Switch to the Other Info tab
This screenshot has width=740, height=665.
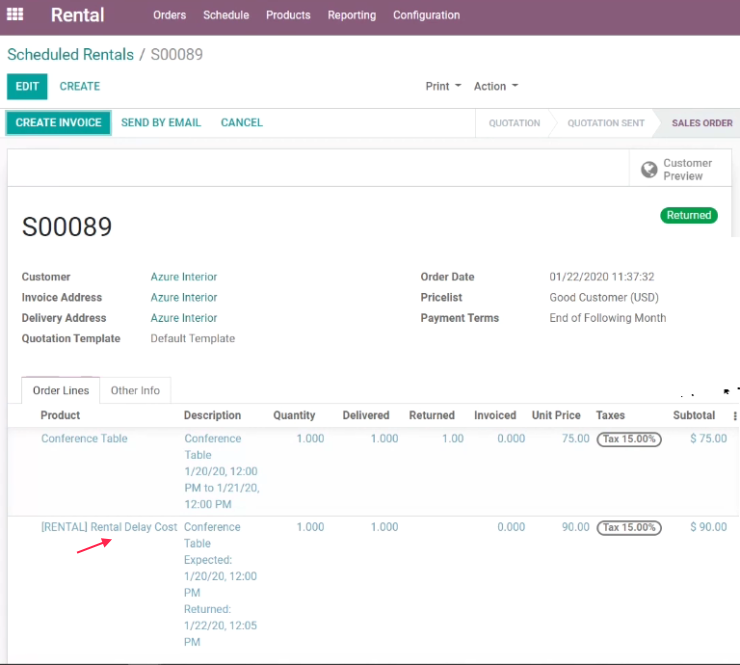pos(135,390)
